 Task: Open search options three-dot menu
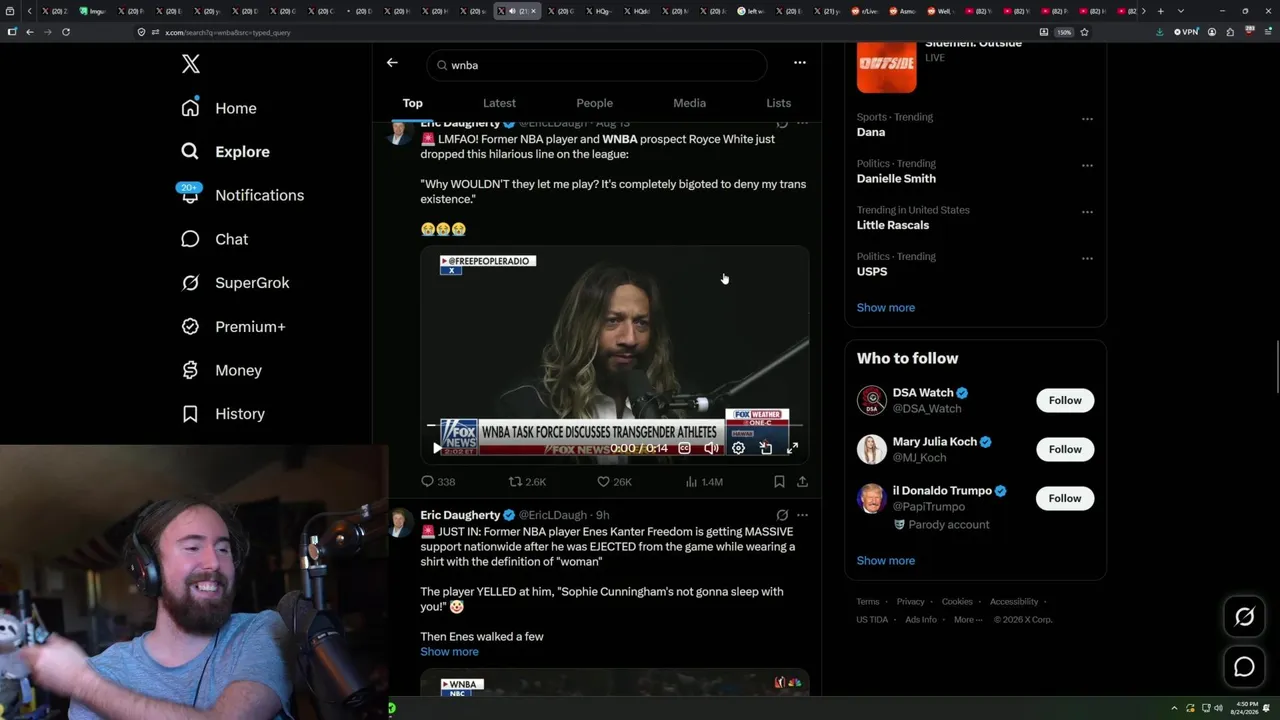(x=800, y=63)
